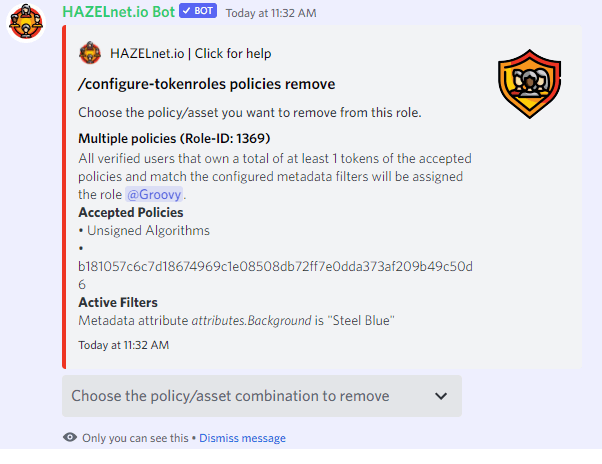Click the small HAZELnet embed author icon
The height and width of the screenshot is (464, 602).
click(x=90, y=53)
